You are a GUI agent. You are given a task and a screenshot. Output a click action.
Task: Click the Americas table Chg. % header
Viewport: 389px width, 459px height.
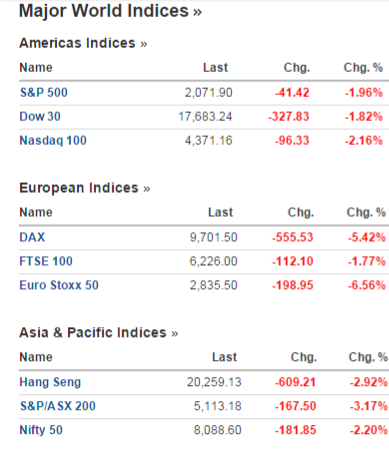pos(363,68)
